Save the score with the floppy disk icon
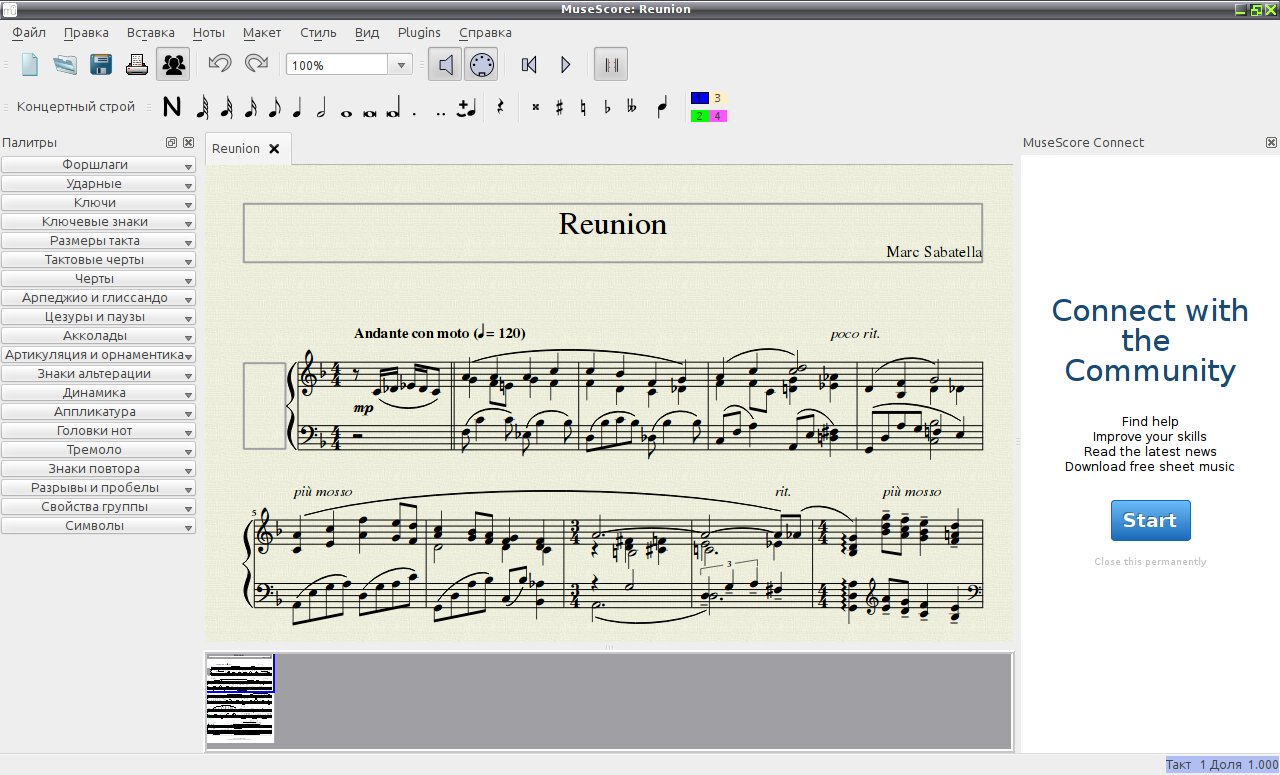The width and height of the screenshot is (1280, 775). point(101,65)
